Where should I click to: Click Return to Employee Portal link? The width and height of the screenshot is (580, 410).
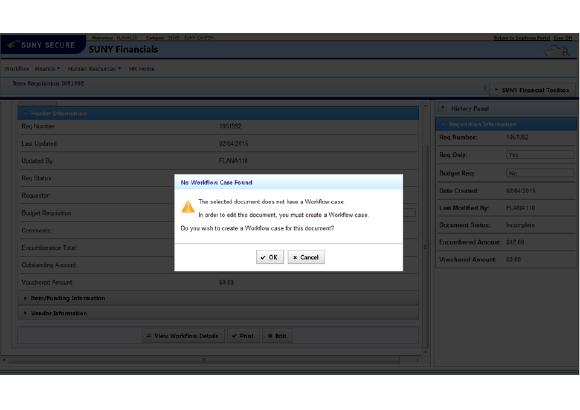[x=522, y=38]
